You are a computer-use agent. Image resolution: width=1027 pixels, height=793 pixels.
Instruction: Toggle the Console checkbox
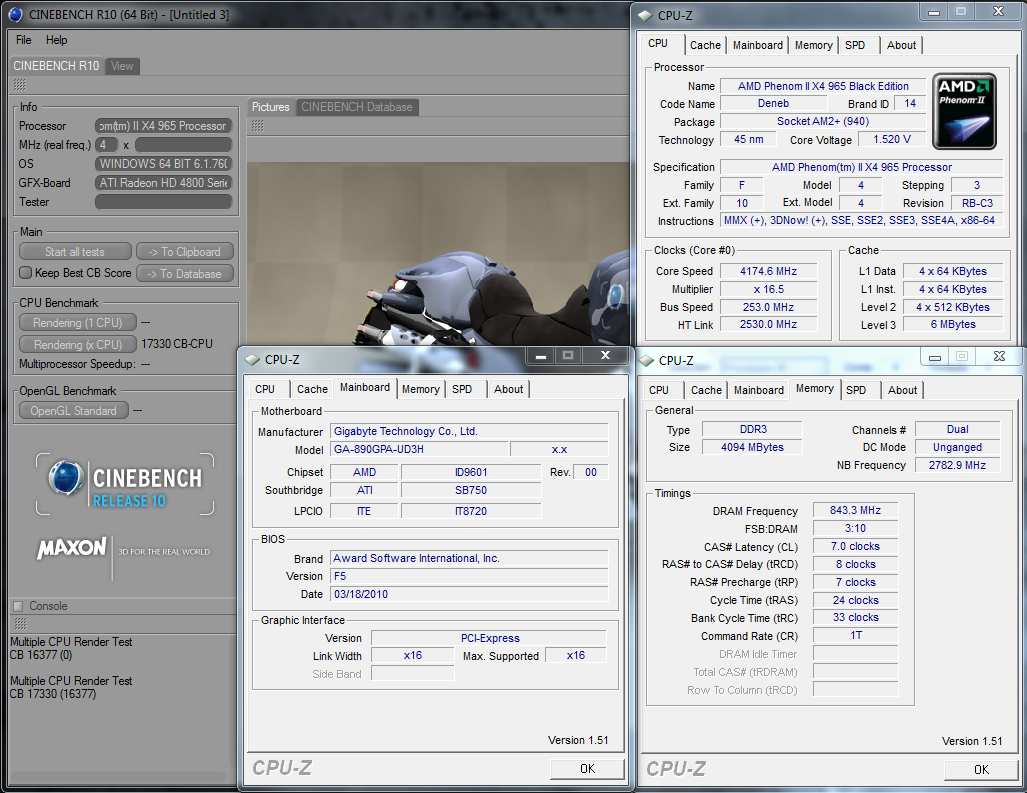18,606
